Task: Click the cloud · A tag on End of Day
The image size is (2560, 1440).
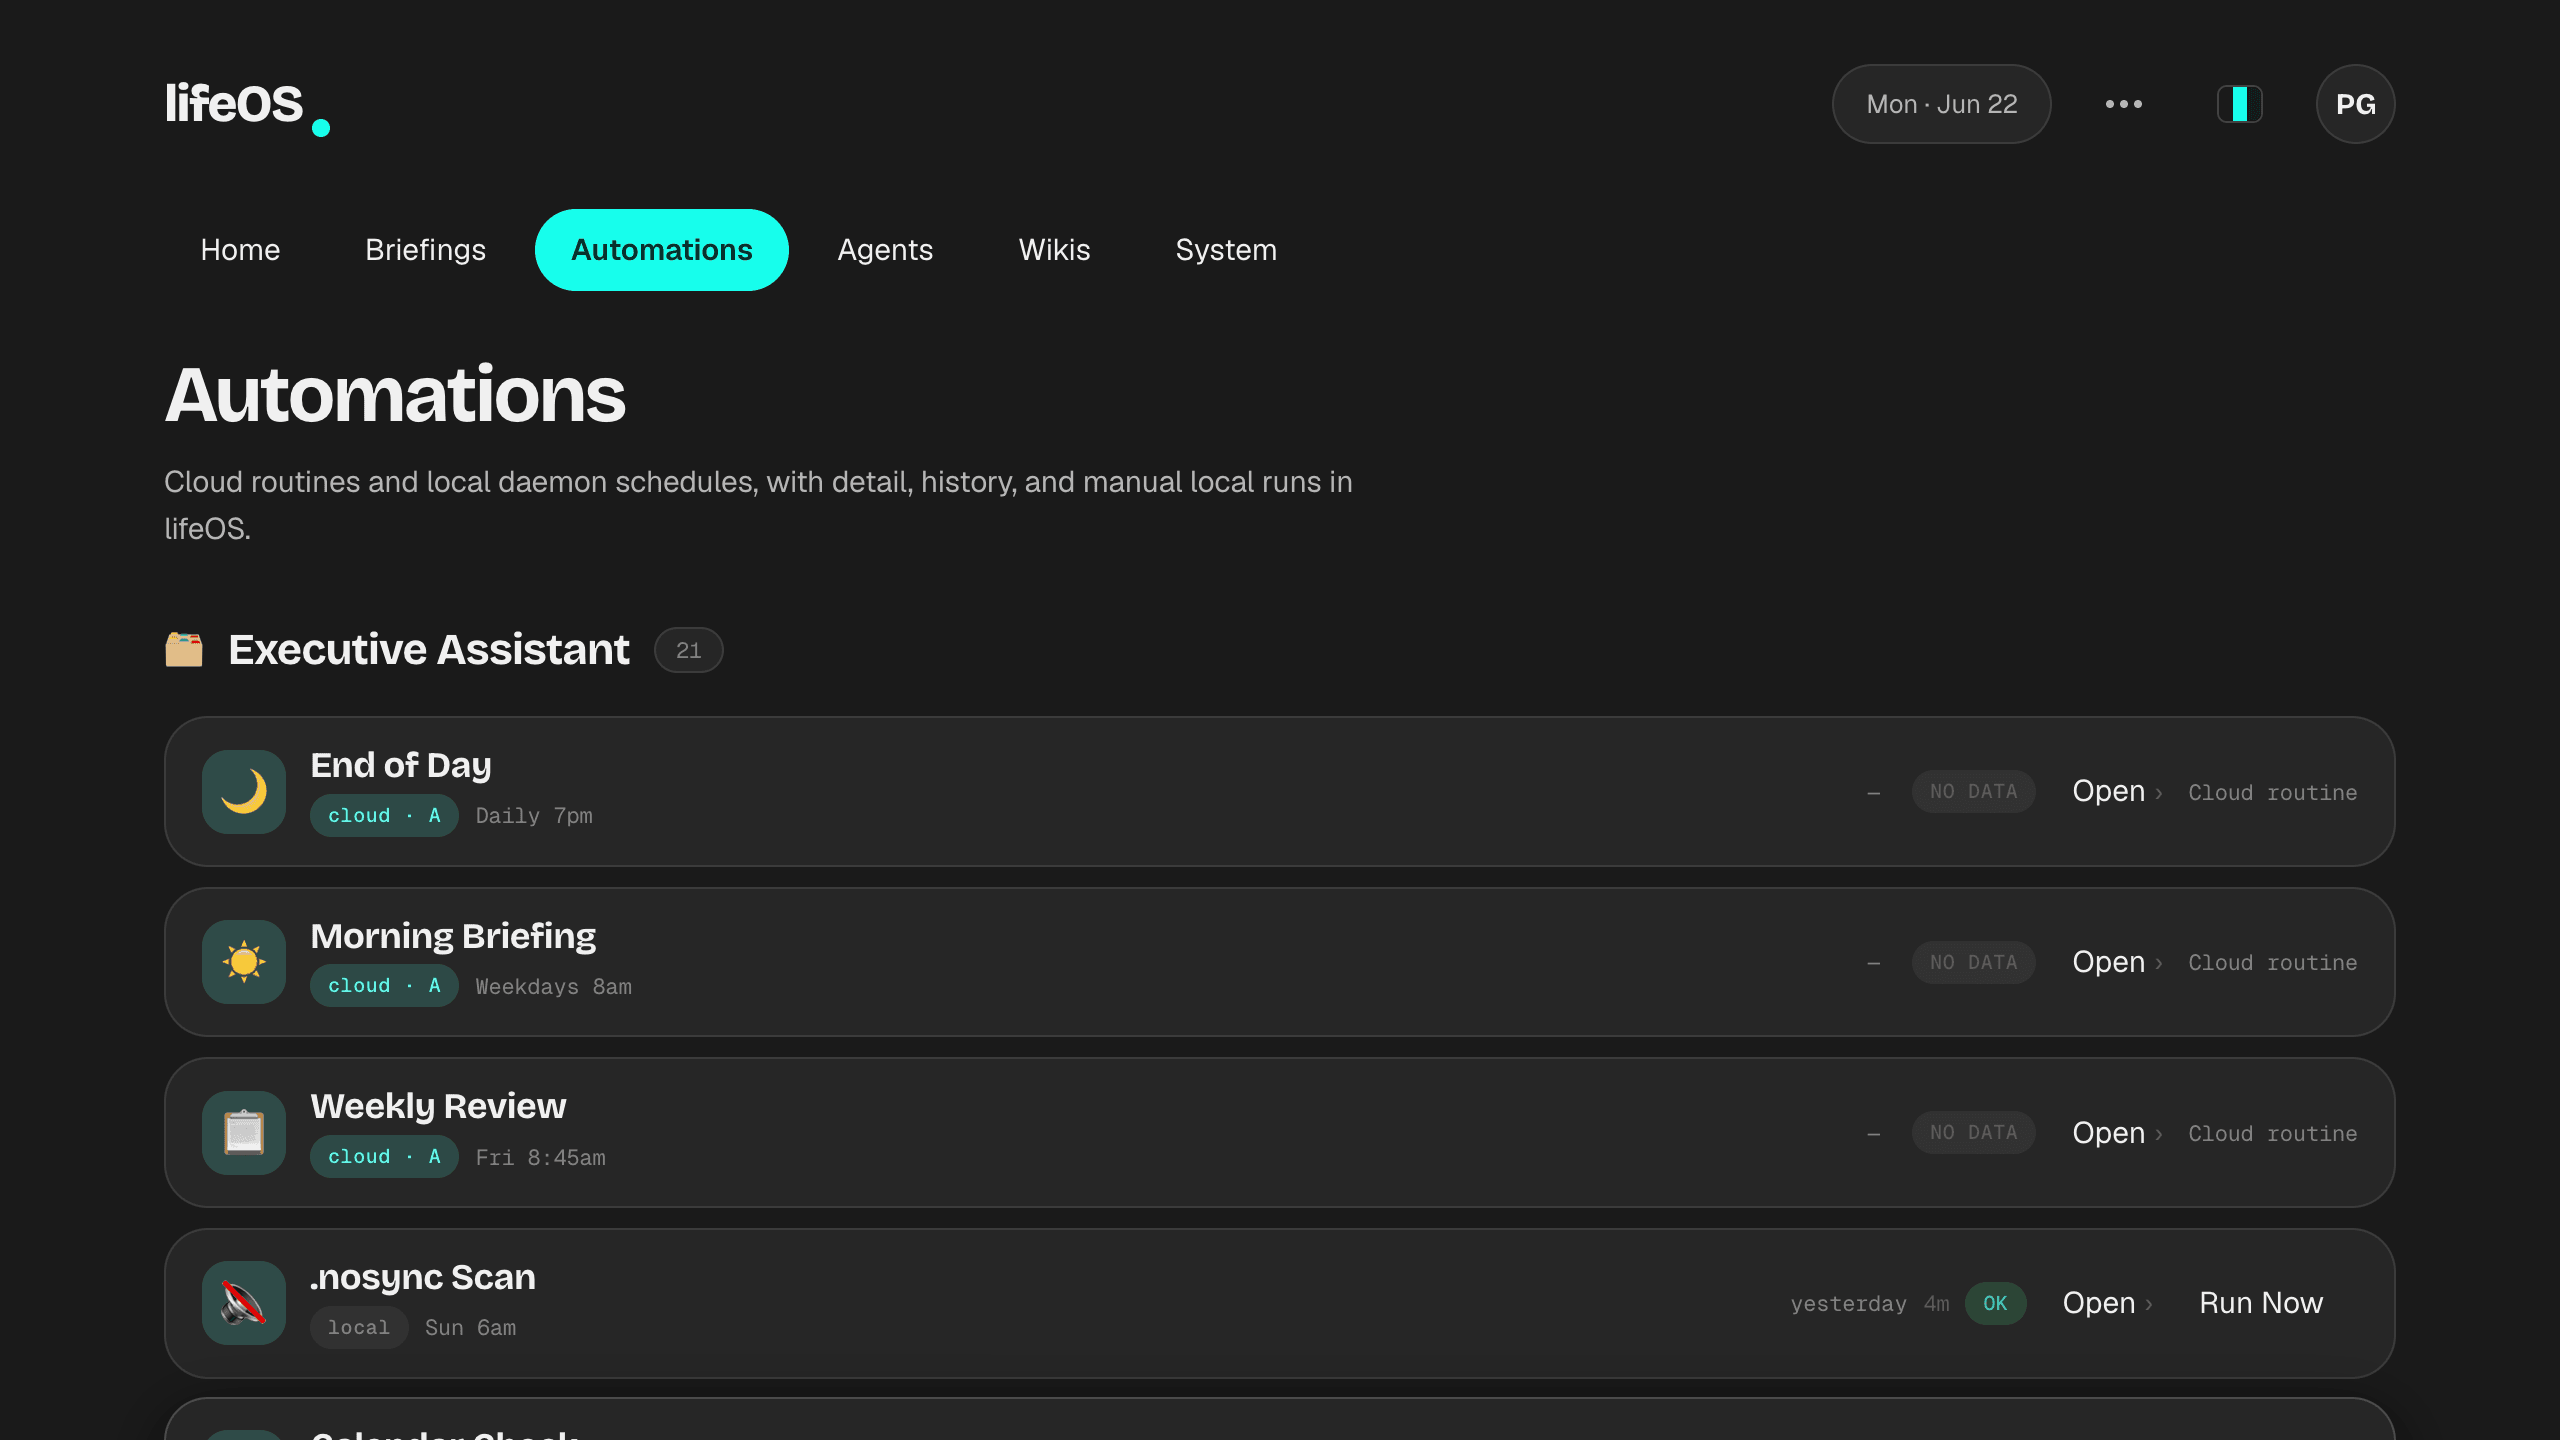Action: tap(384, 816)
